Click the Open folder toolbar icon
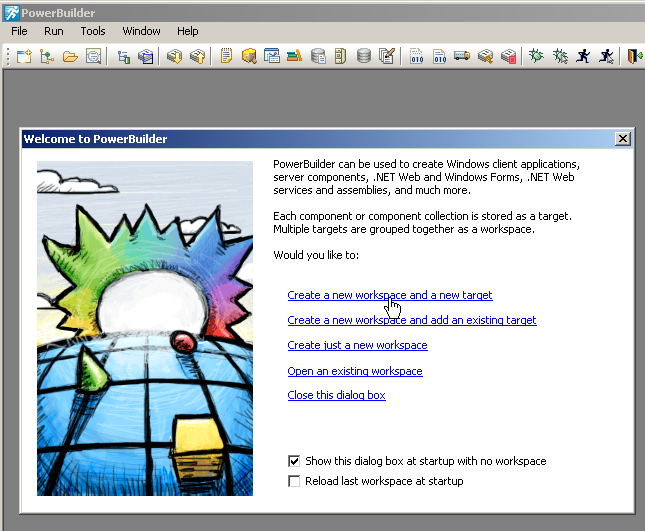 click(70, 56)
